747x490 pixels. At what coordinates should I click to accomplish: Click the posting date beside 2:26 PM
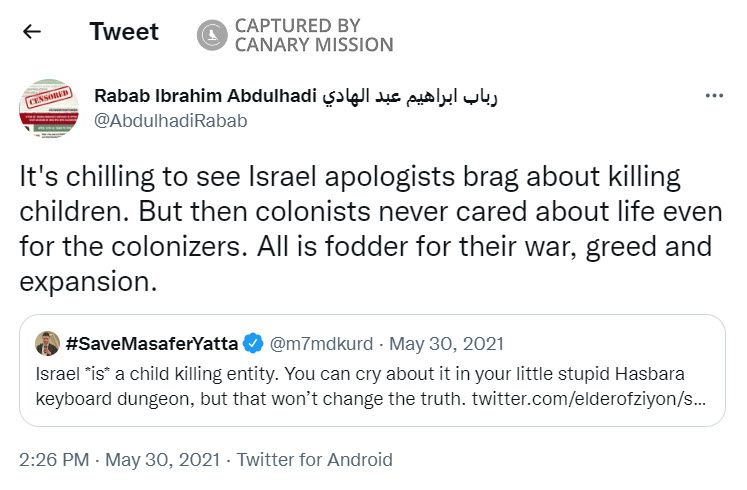coord(162,460)
